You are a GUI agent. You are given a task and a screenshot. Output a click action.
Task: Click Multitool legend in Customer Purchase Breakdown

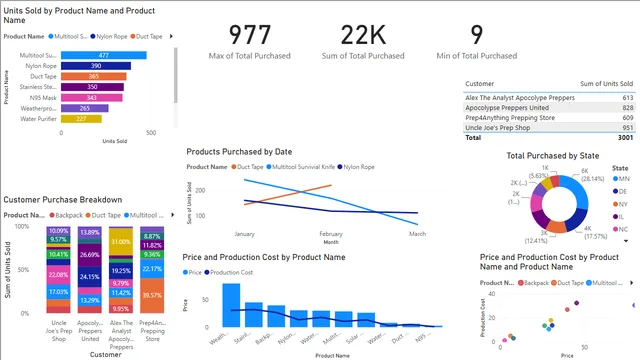coord(144,215)
